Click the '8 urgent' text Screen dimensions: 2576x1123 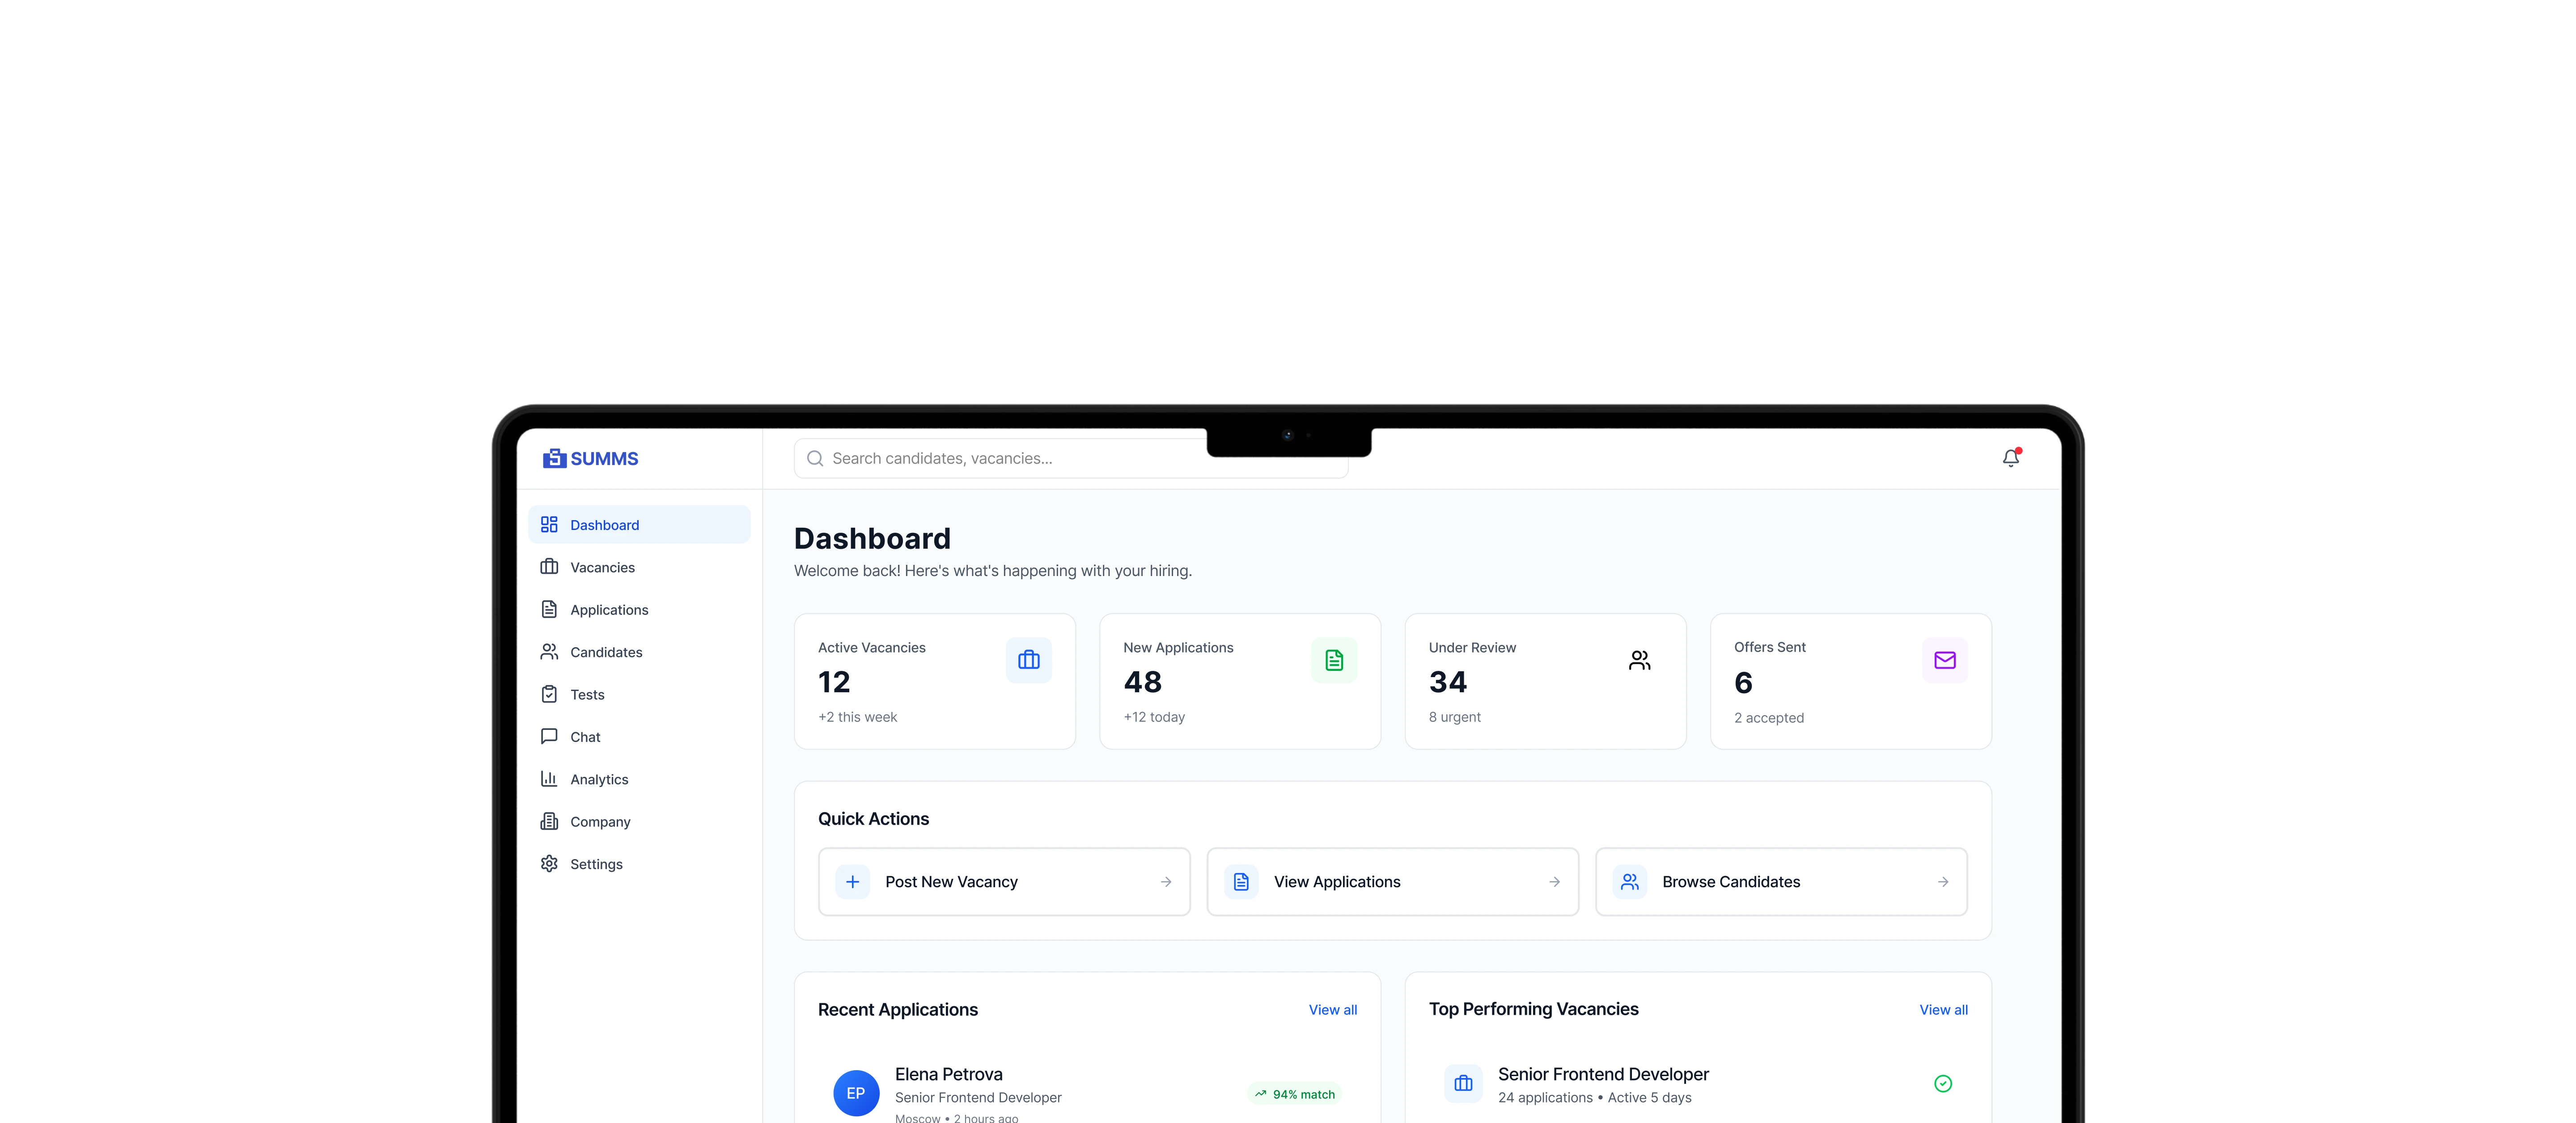coord(1454,717)
